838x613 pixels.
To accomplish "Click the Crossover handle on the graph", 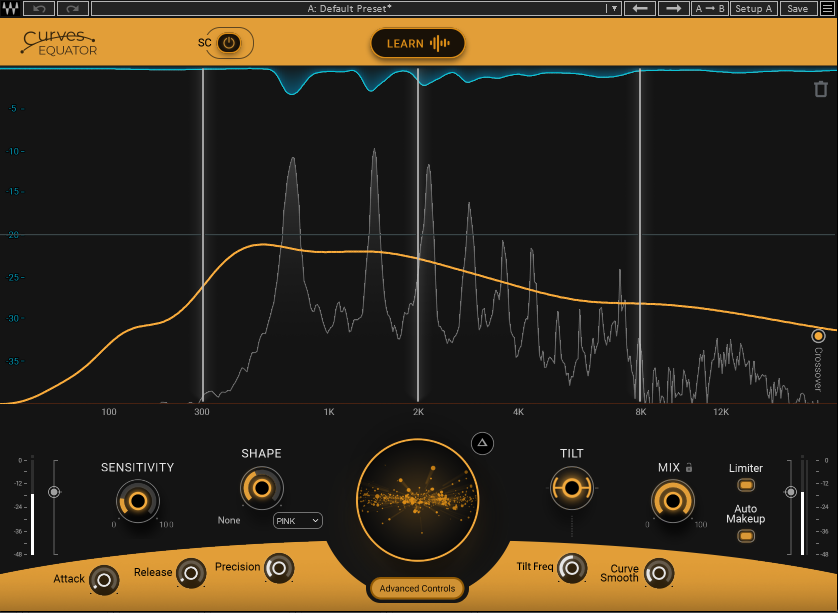I will pyautogui.click(x=818, y=336).
